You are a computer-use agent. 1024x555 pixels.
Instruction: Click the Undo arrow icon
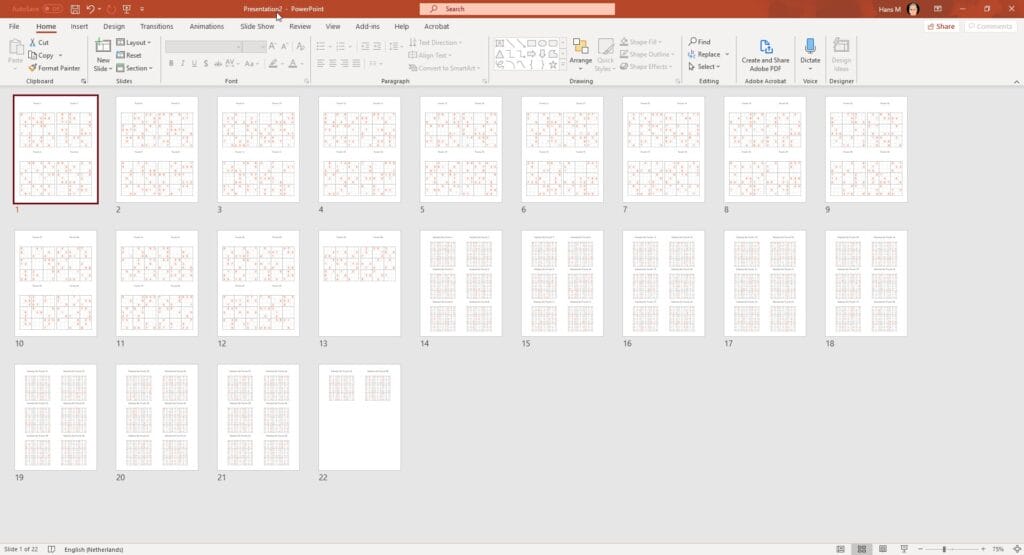pyautogui.click(x=90, y=9)
